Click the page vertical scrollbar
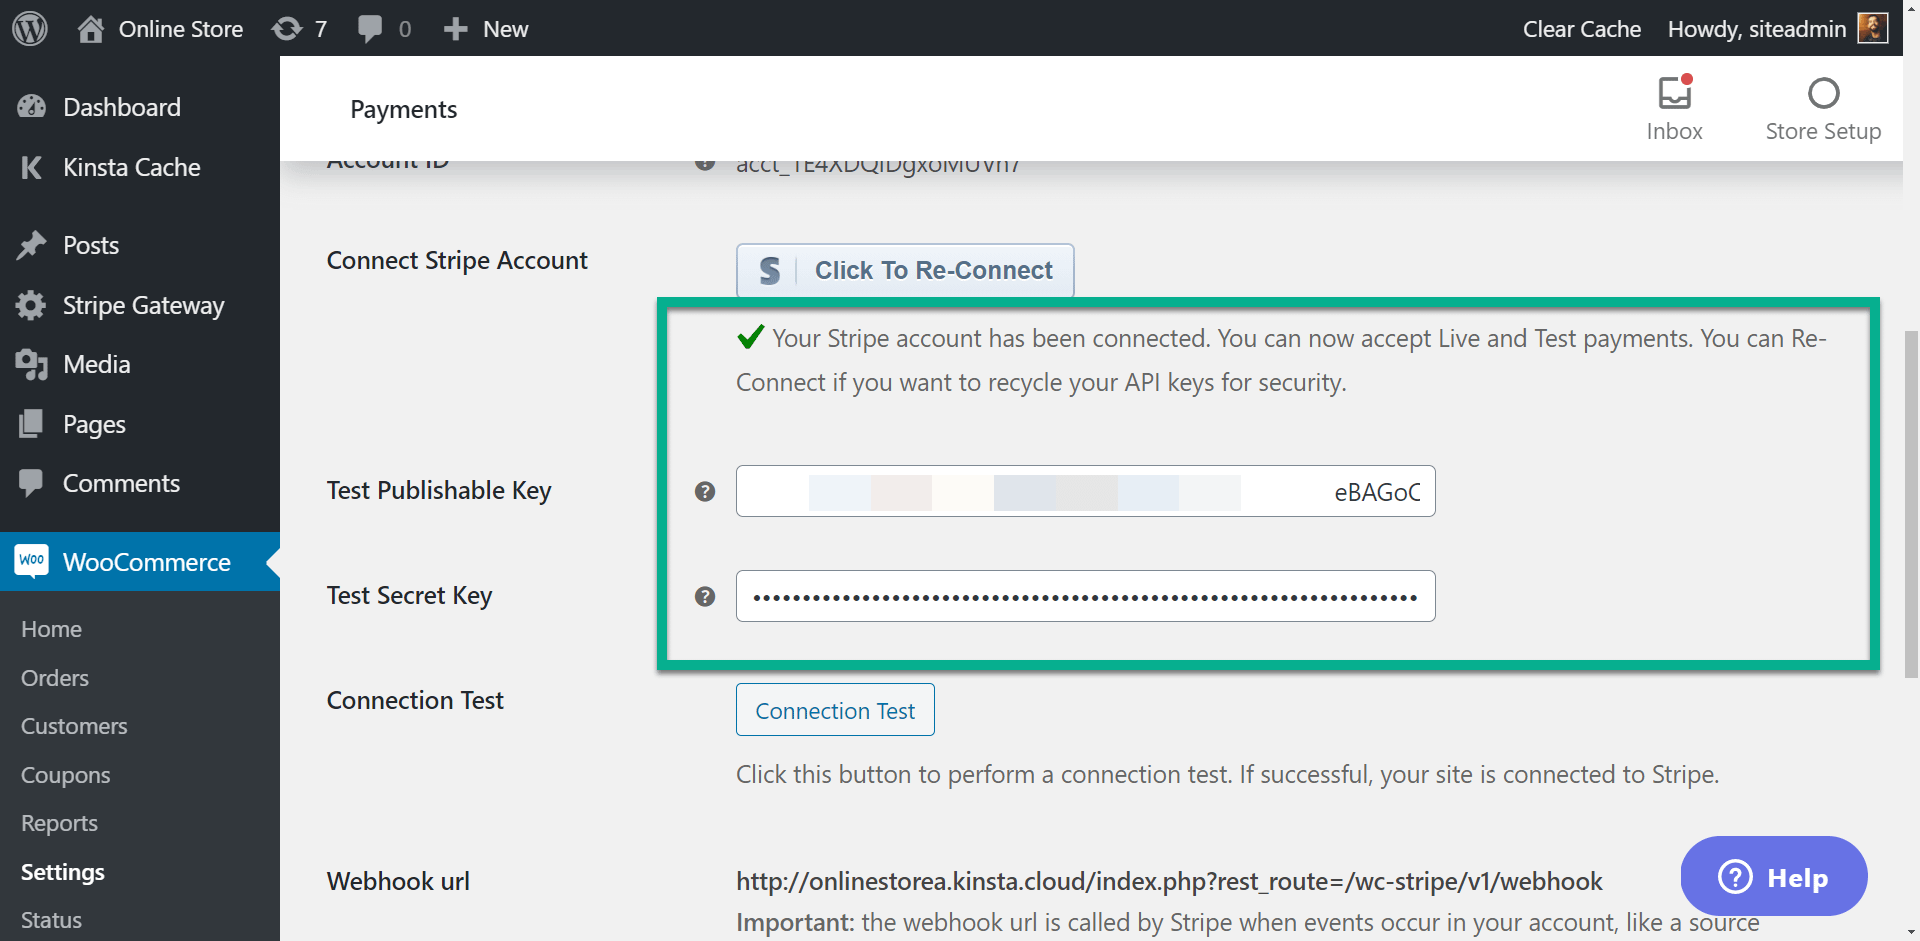Viewport: 1920px width, 941px height. coord(1911,505)
